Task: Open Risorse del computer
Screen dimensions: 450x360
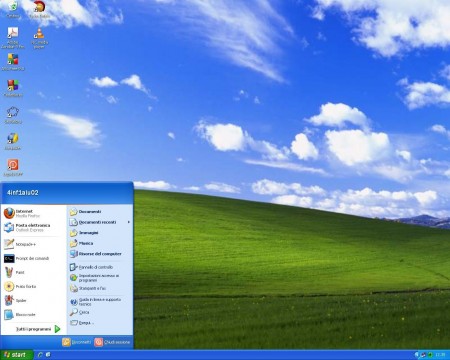Action: coord(100,254)
